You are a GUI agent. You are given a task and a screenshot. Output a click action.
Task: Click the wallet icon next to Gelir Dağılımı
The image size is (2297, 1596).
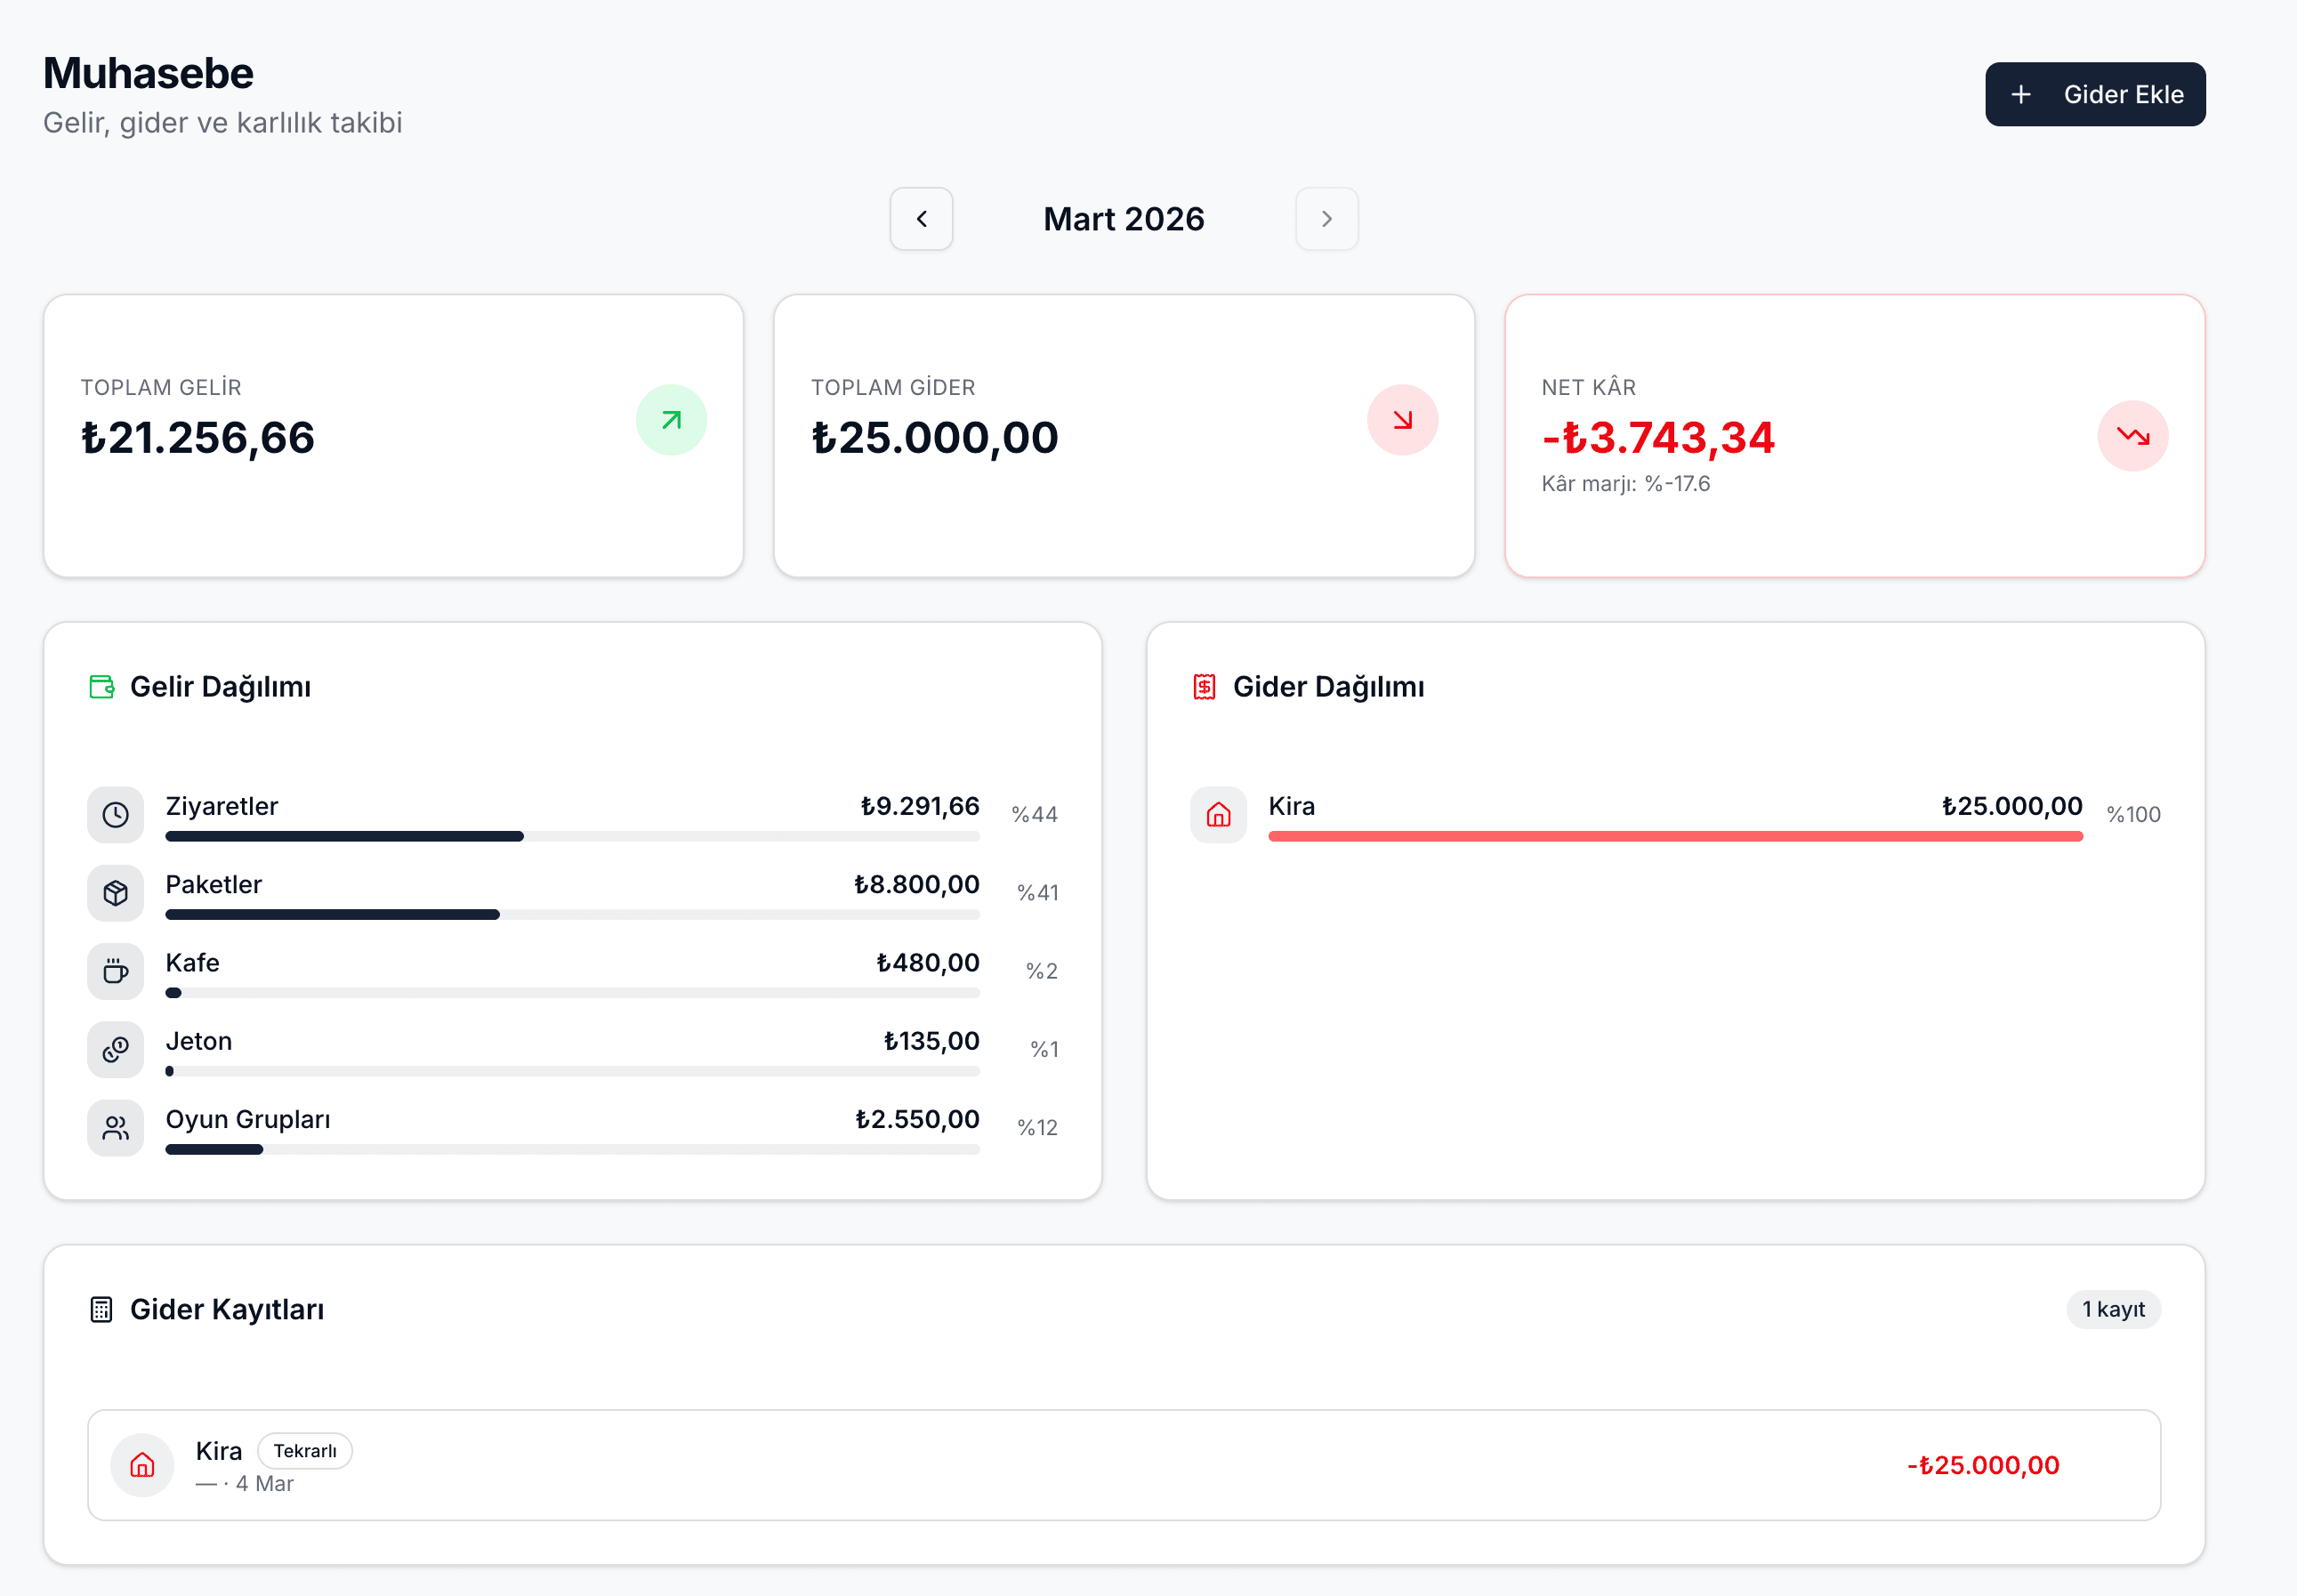point(102,687)
